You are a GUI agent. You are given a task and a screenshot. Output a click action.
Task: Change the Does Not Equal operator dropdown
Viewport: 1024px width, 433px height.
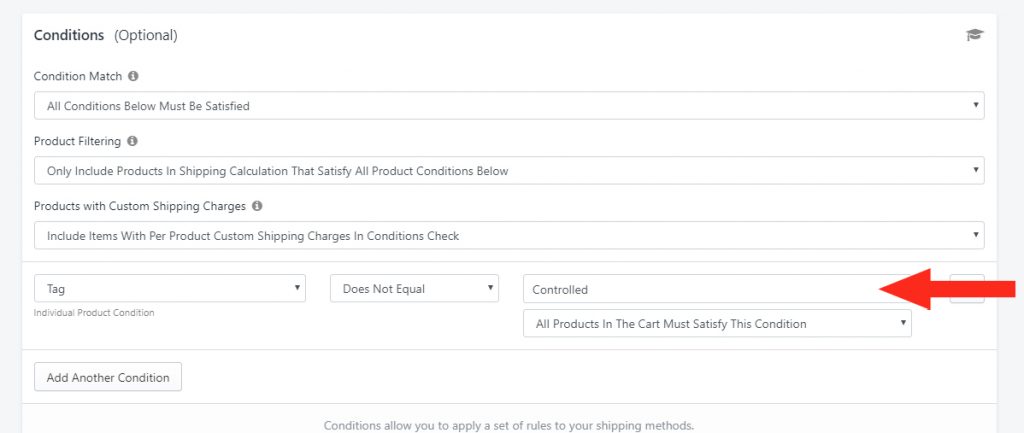click(x=414, y=288)
